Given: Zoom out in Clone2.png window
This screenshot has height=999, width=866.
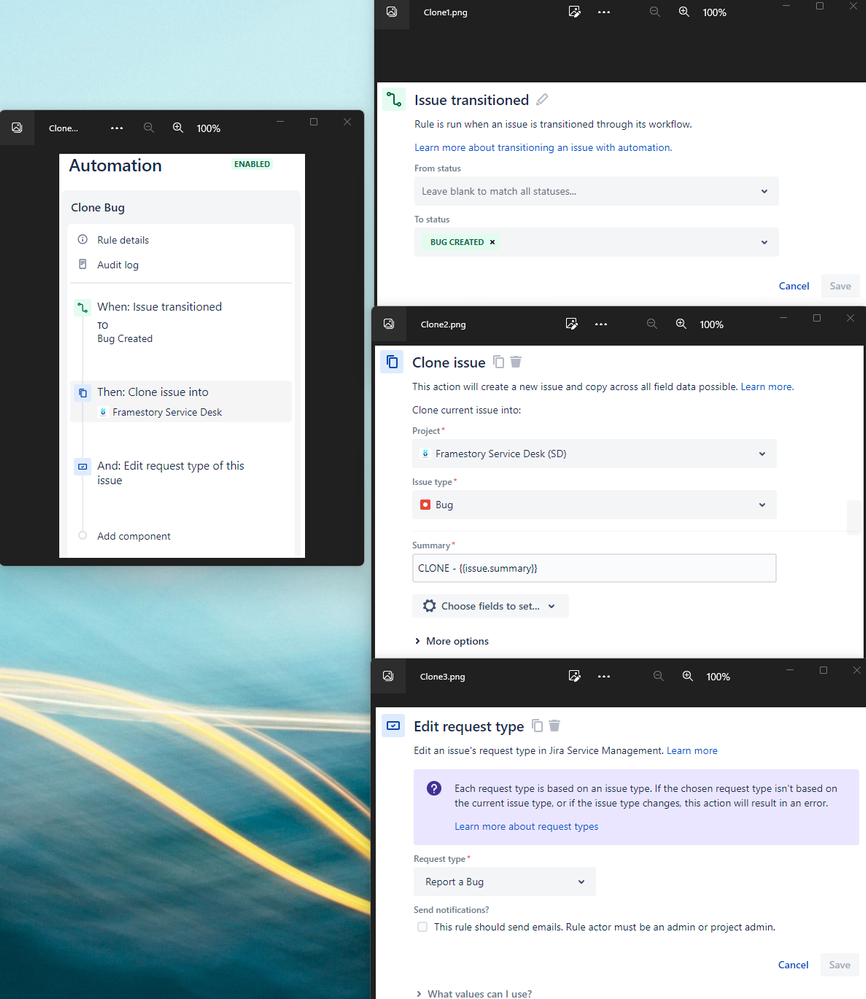Looking at the screenshot, I should (x=651, y=324).
